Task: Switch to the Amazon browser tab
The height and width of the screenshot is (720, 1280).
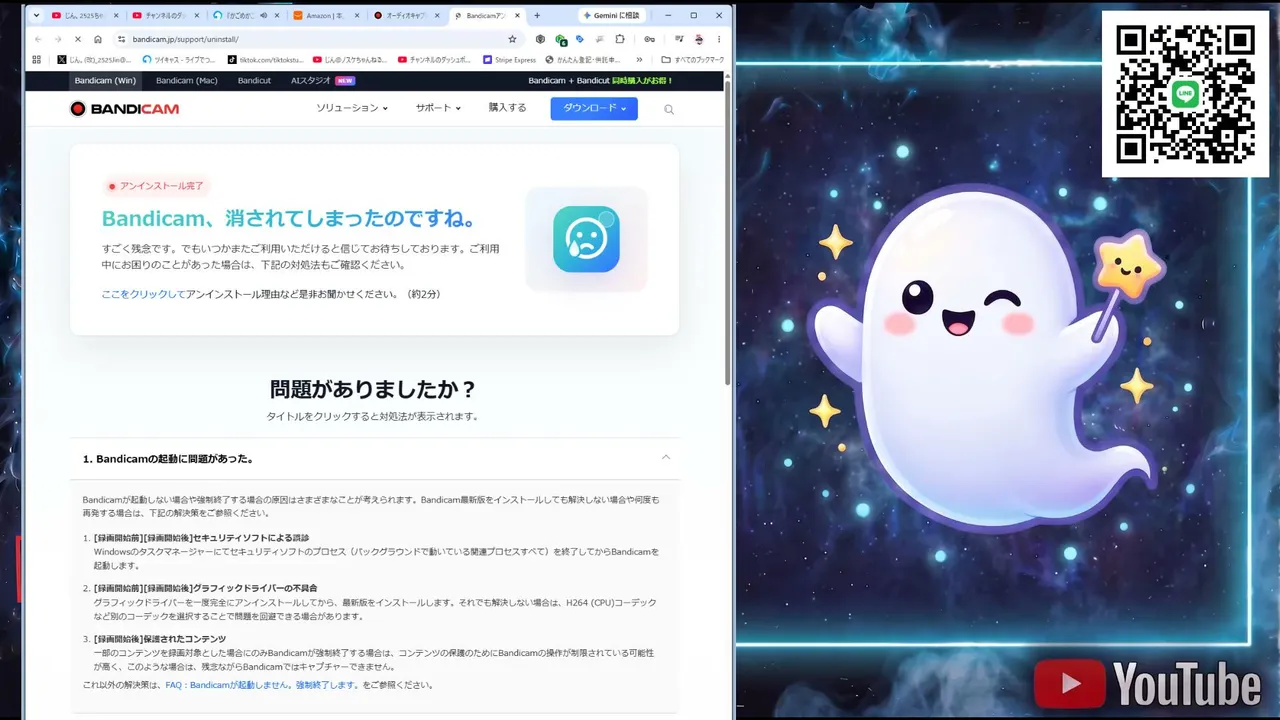Action: [324, 16]
